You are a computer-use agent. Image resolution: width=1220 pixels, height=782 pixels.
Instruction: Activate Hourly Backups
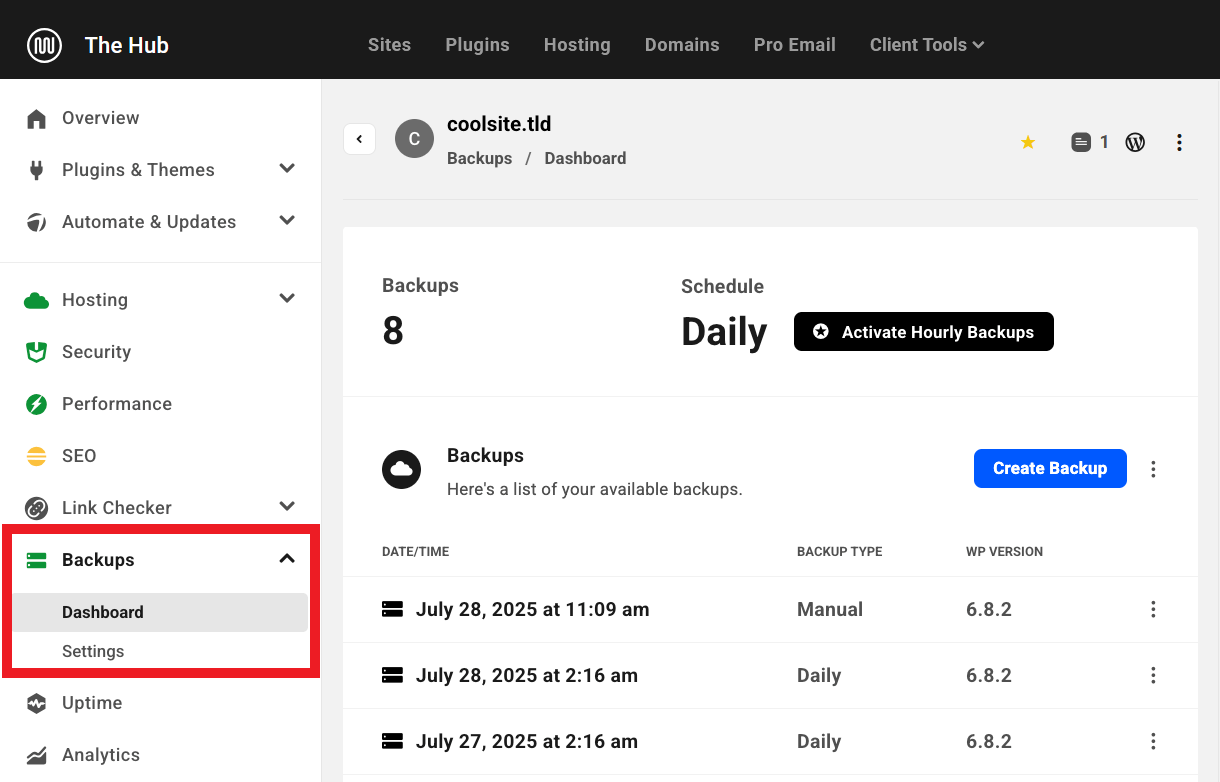tap(923, 331)
